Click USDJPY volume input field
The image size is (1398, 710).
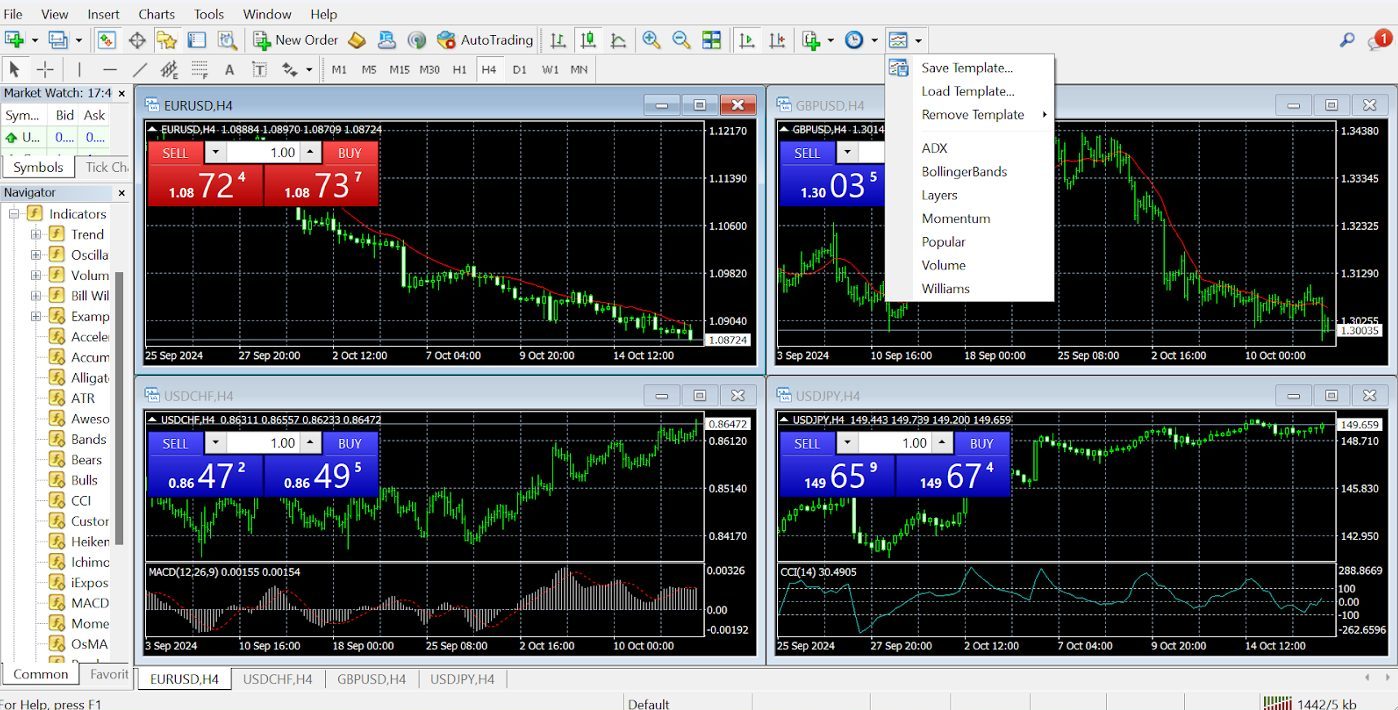point(896,443)
